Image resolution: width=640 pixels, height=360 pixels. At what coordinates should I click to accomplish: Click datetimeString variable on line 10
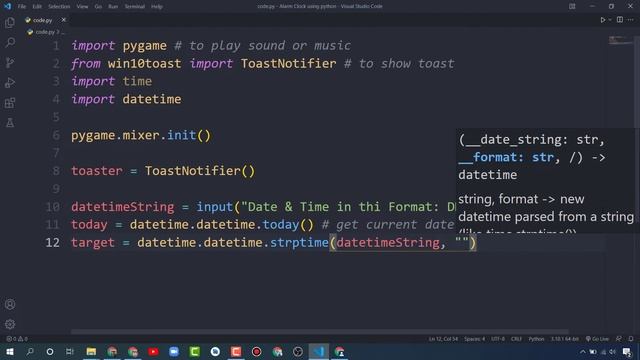point(122,207)
